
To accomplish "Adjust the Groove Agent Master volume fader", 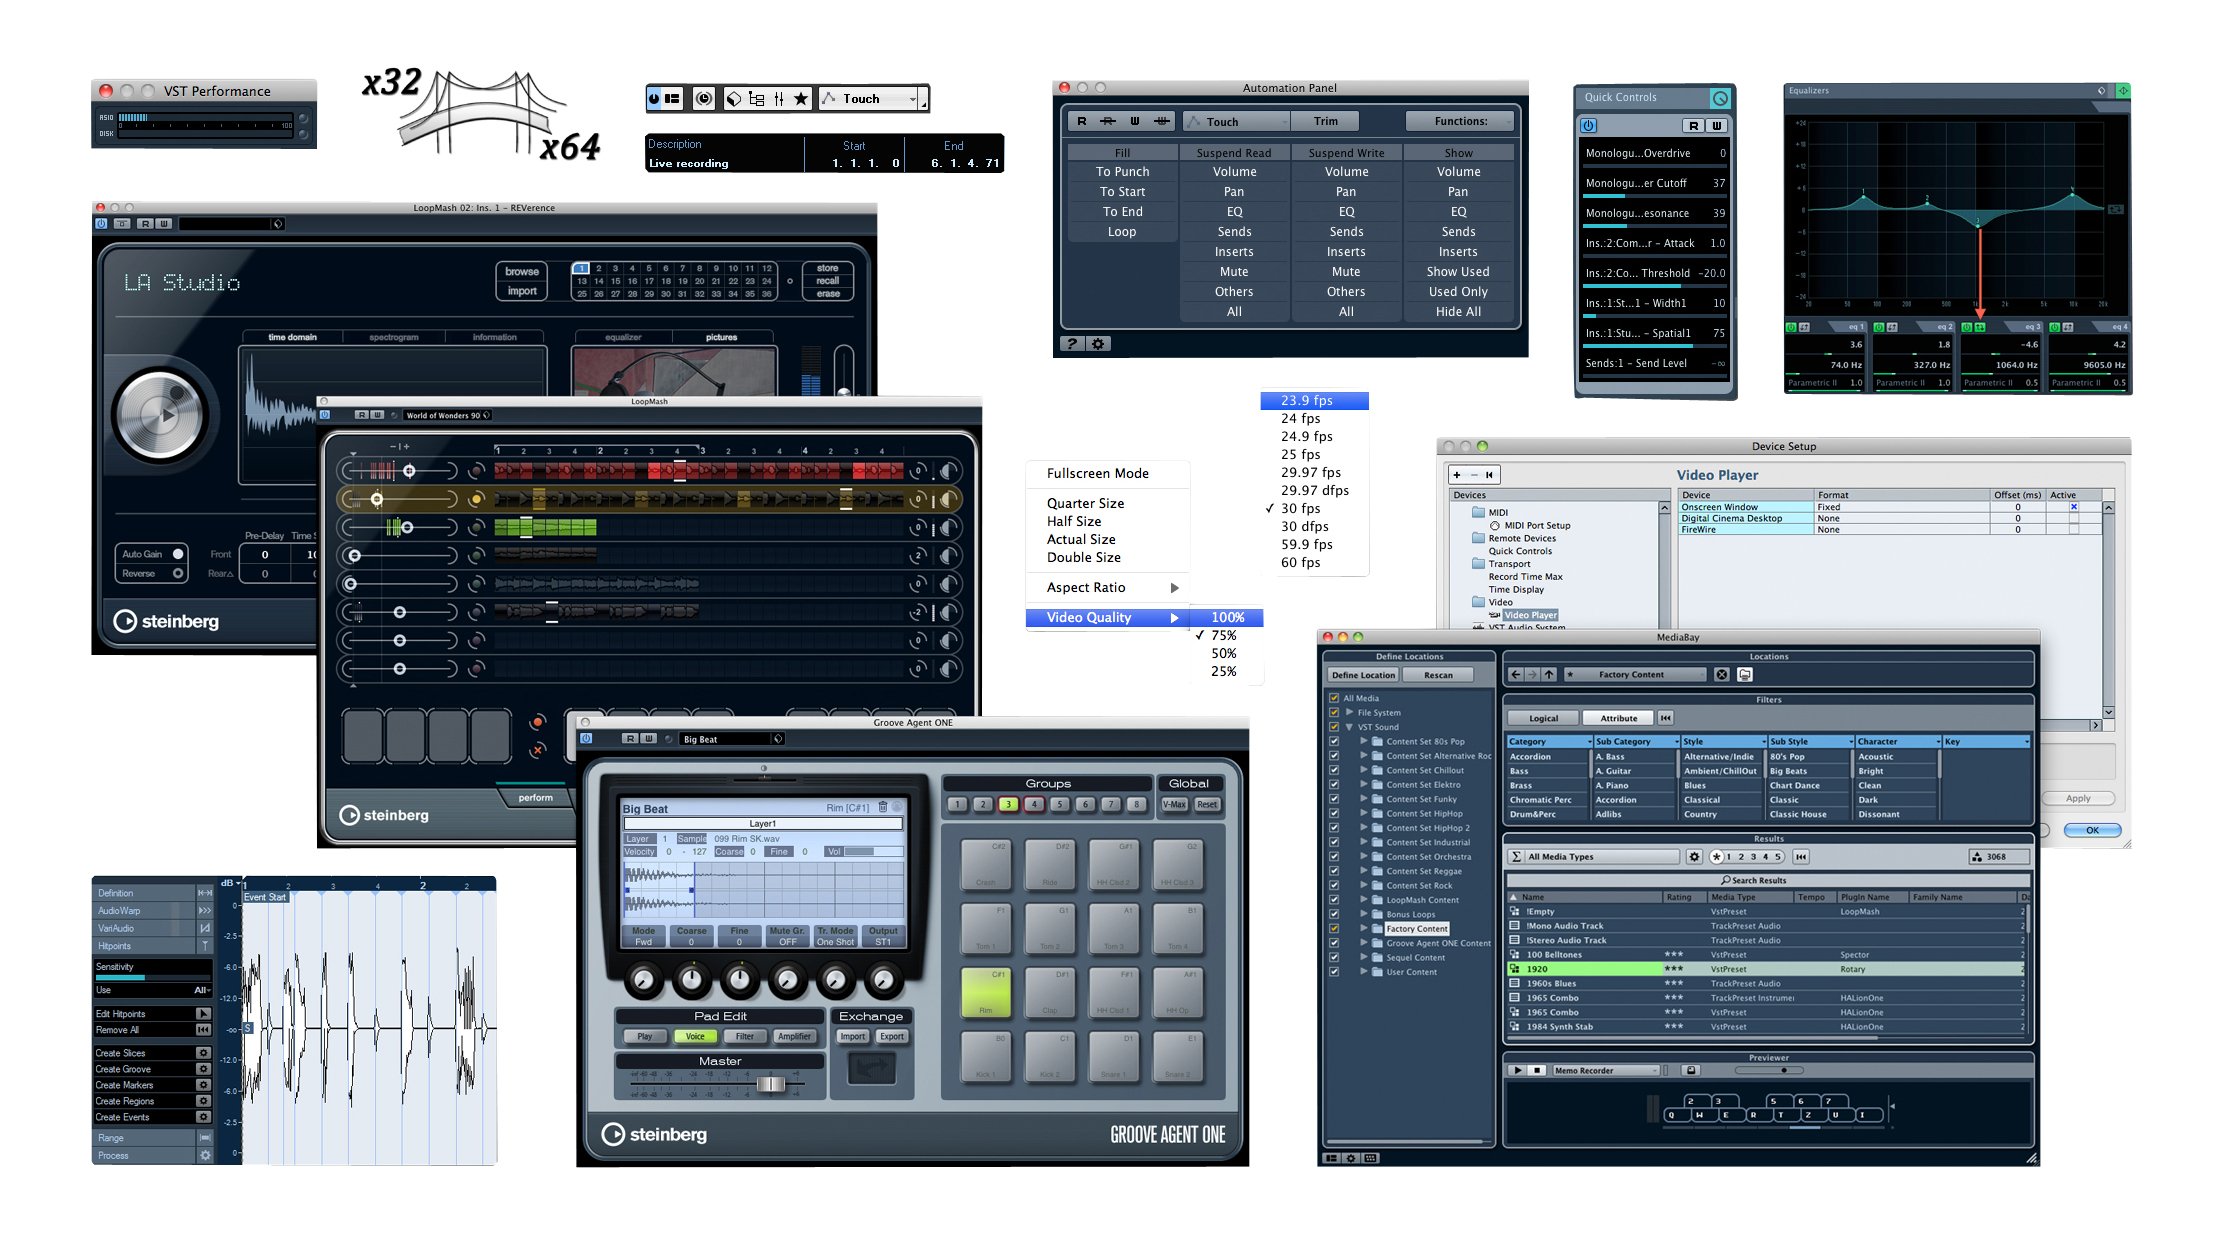I will (771, 1084).
